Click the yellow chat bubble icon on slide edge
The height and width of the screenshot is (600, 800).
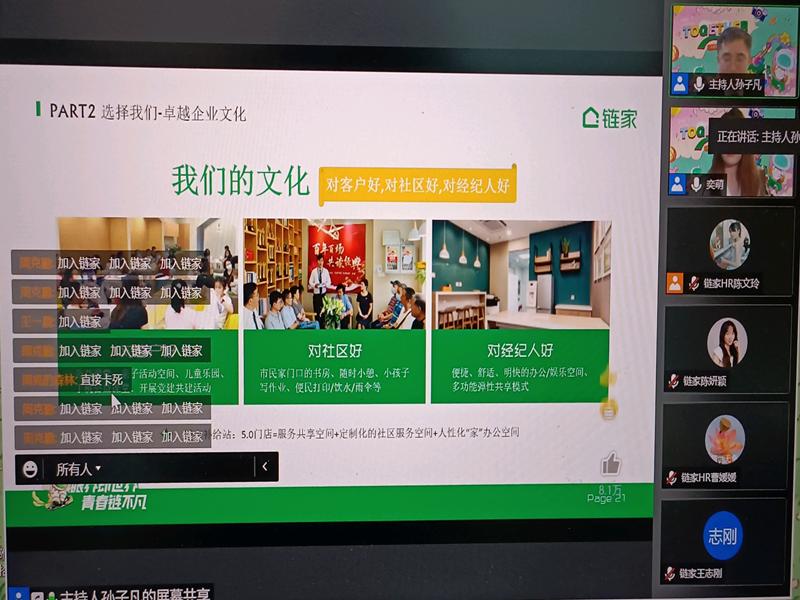(608, 408)
